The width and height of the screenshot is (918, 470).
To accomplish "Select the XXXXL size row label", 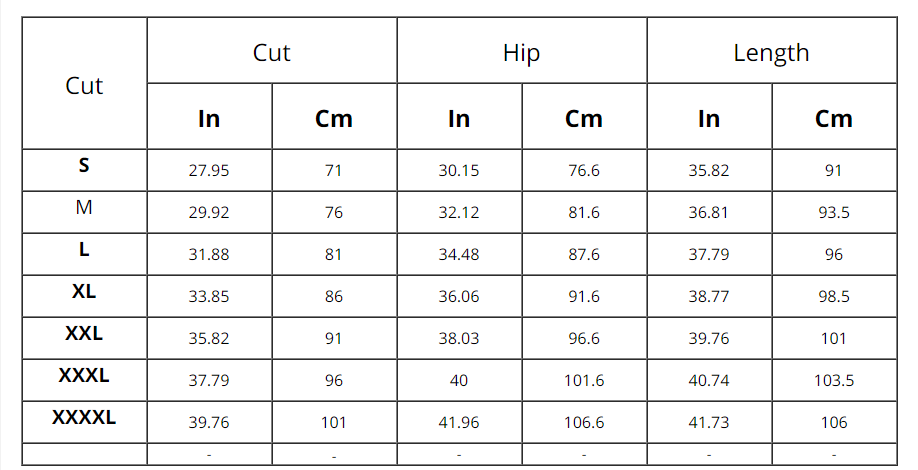I will [x=84, y=418].
